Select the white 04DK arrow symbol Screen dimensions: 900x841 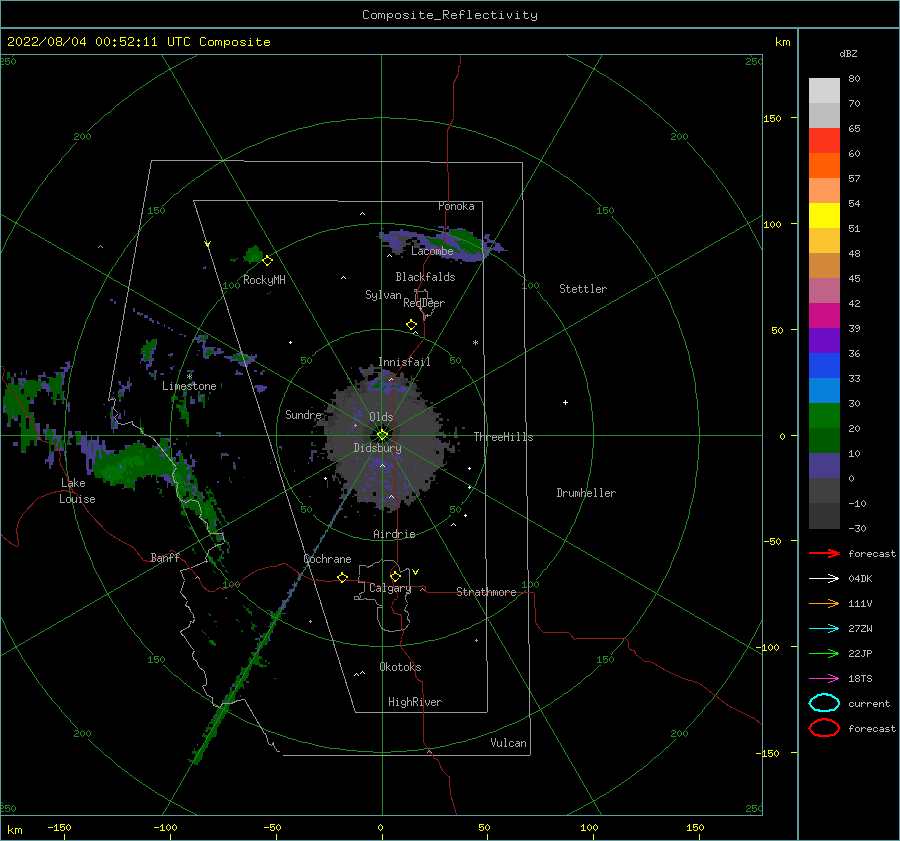(x=824, y=578)
